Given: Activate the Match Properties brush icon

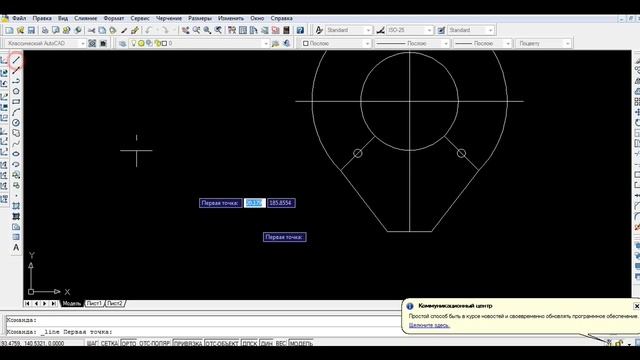Looking at the screenshot, I should [124, 30].
